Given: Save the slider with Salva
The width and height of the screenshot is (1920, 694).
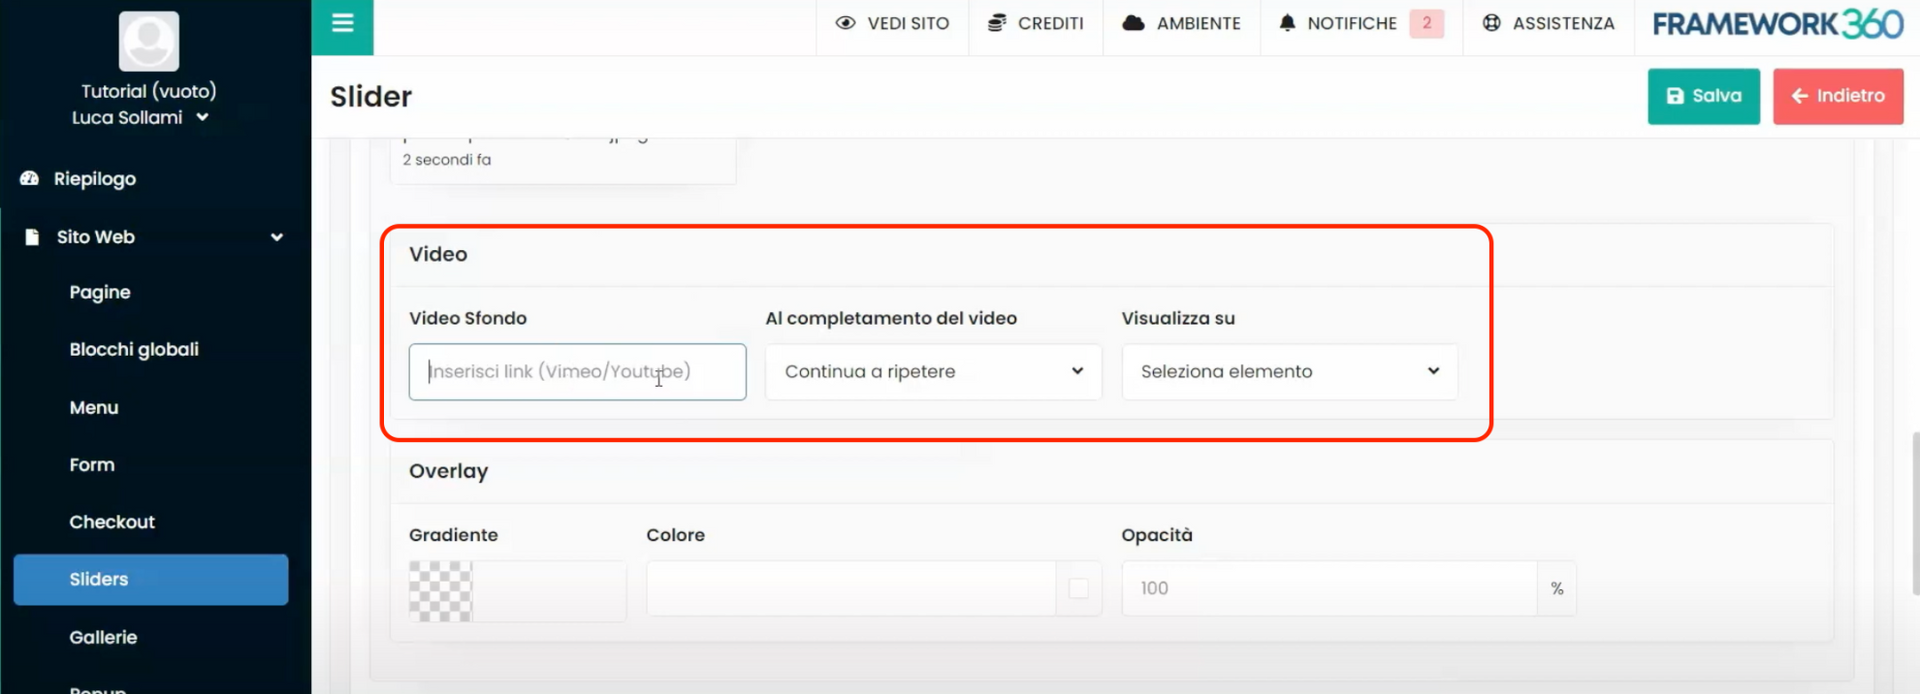Looking at the screenshot, I should pos(1702,96).
